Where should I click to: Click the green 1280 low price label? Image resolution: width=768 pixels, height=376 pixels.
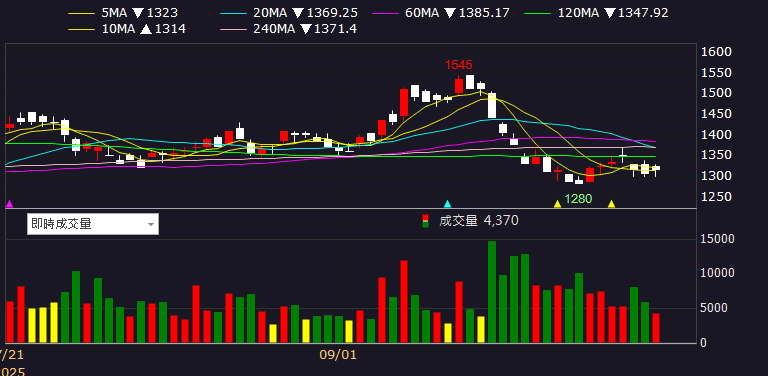(x=578, y=199)
